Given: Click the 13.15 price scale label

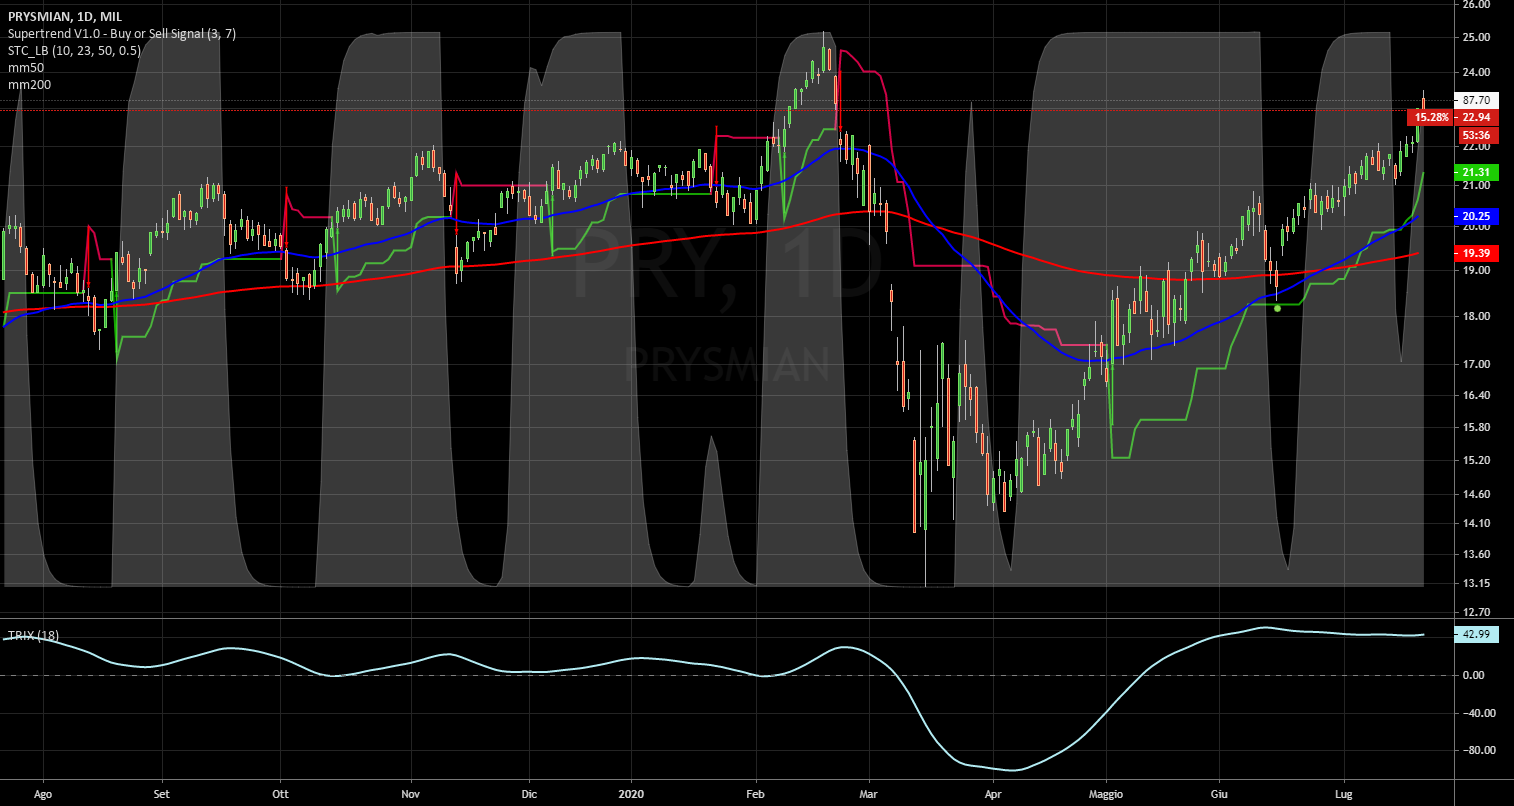Looking at the screenshot, I should pyautogui.click(x=1476, y=583).
